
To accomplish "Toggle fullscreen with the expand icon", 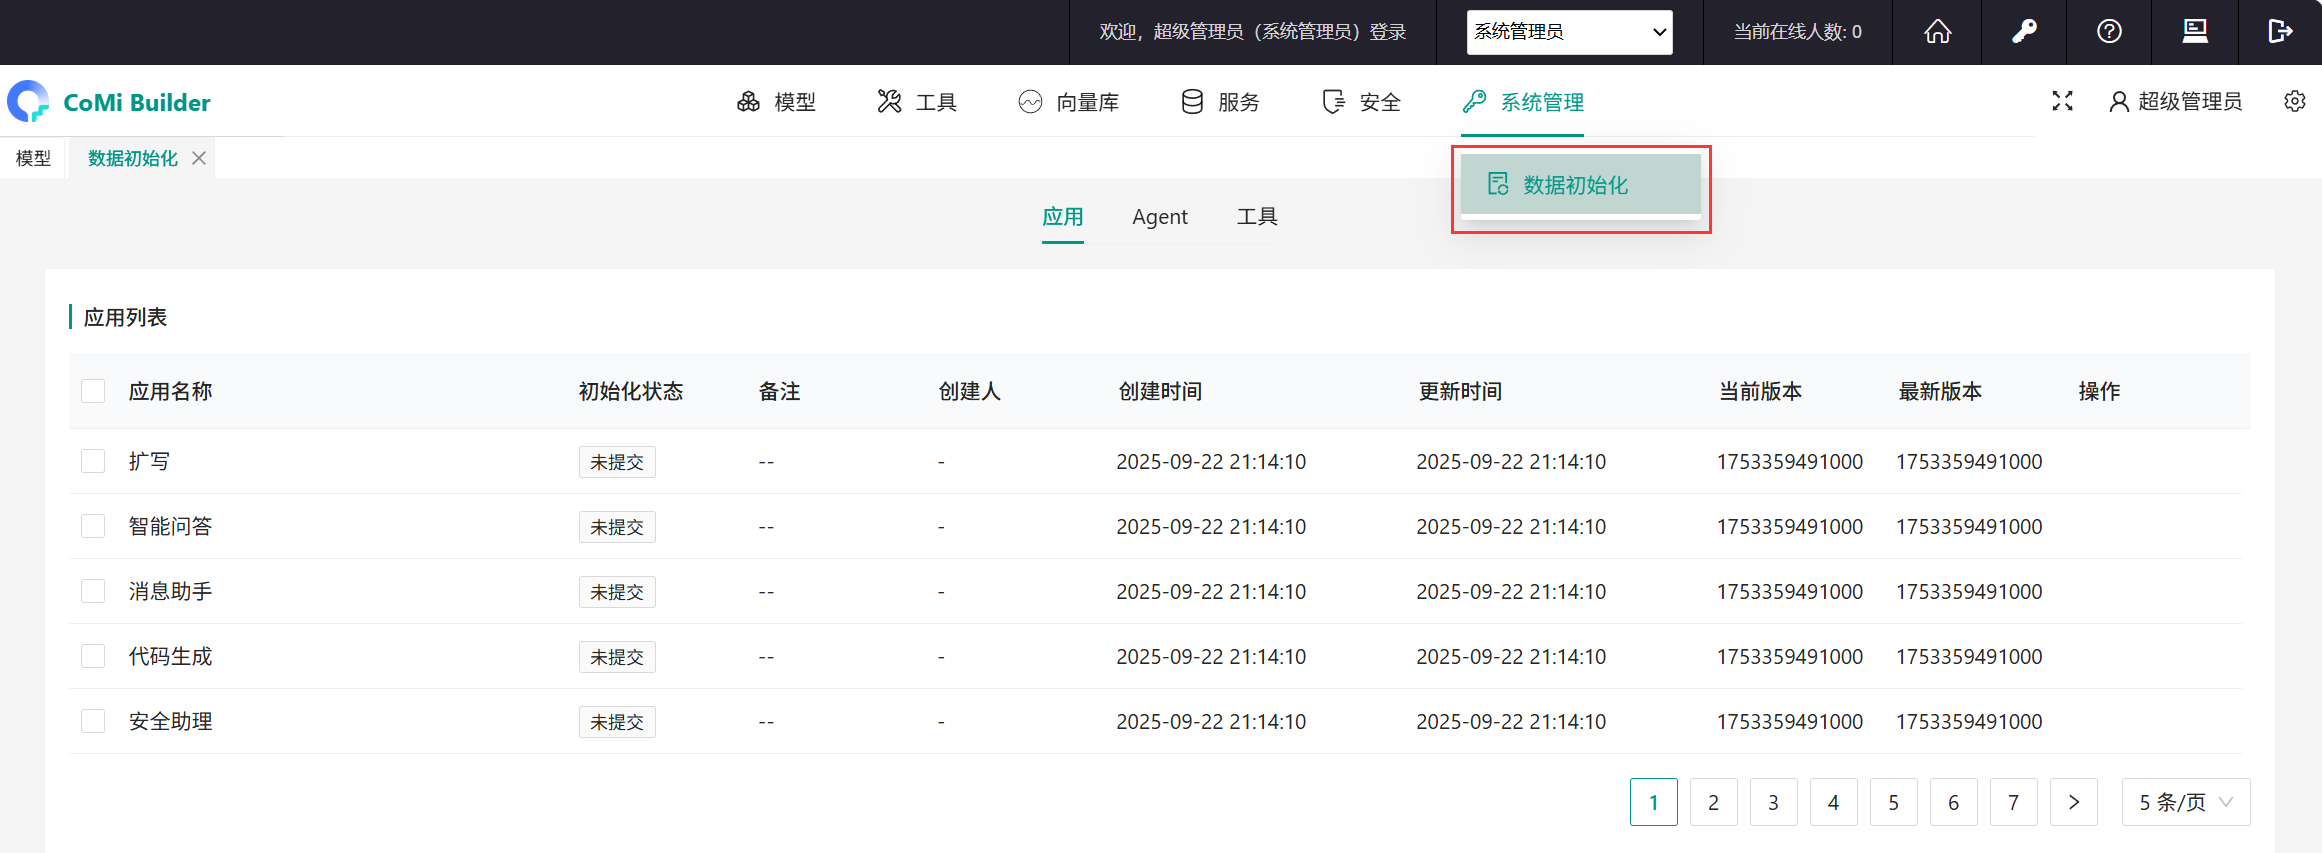I will click(2062, 101).
